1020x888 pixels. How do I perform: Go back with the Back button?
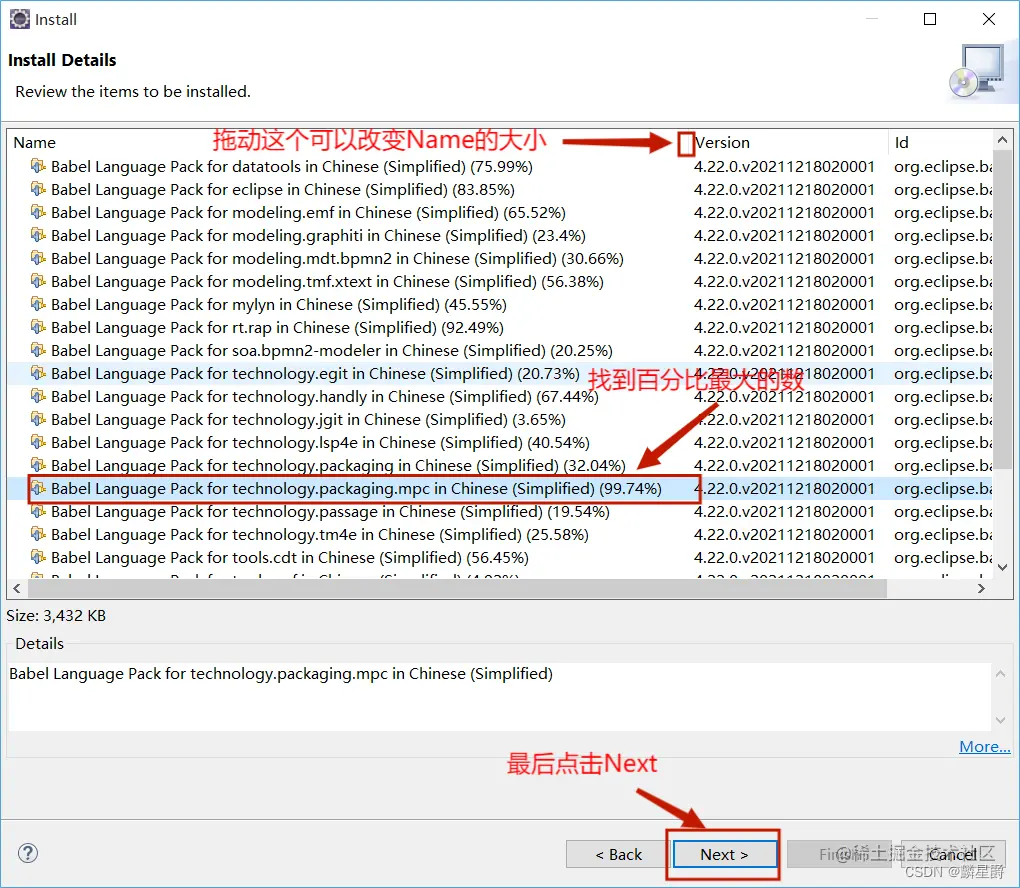coord(619,854)
